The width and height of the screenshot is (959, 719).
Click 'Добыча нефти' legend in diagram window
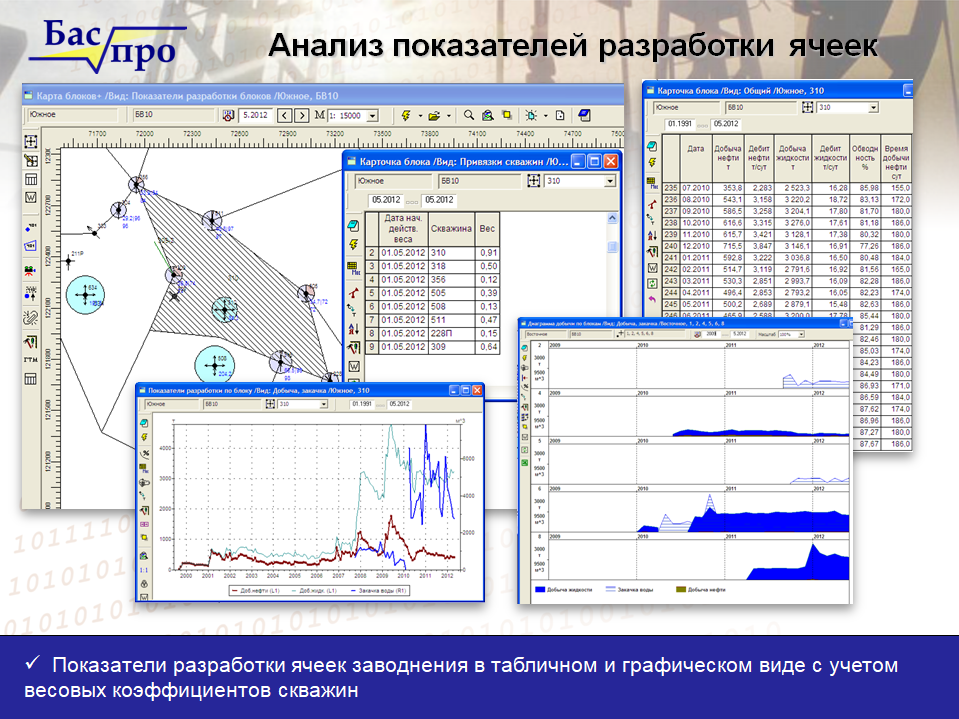pos(700,590)
